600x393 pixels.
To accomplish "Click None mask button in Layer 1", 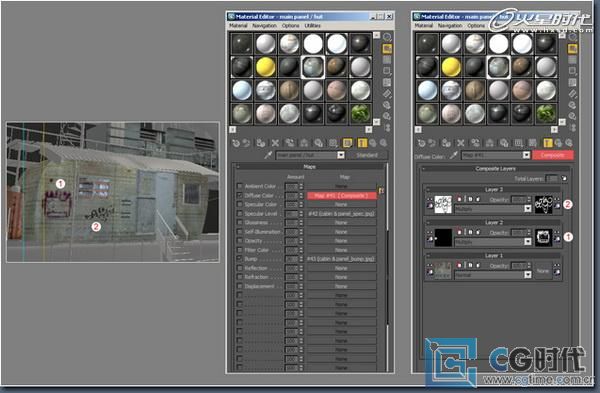I will (543, 271).
